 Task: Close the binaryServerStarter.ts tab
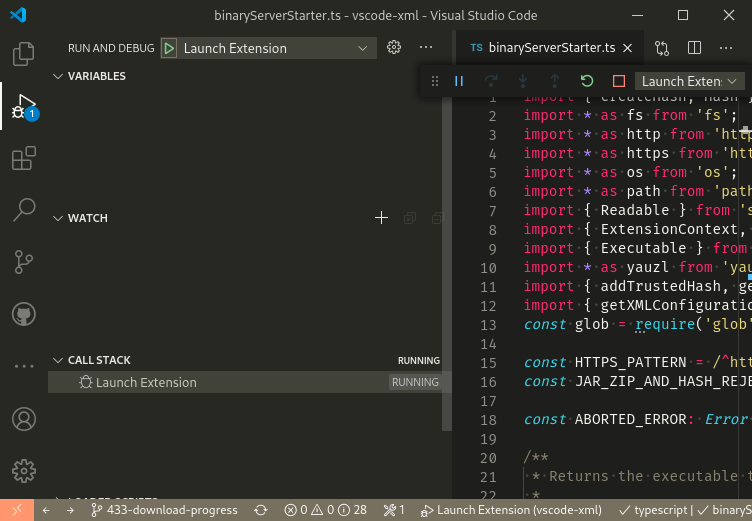[627, 48]
